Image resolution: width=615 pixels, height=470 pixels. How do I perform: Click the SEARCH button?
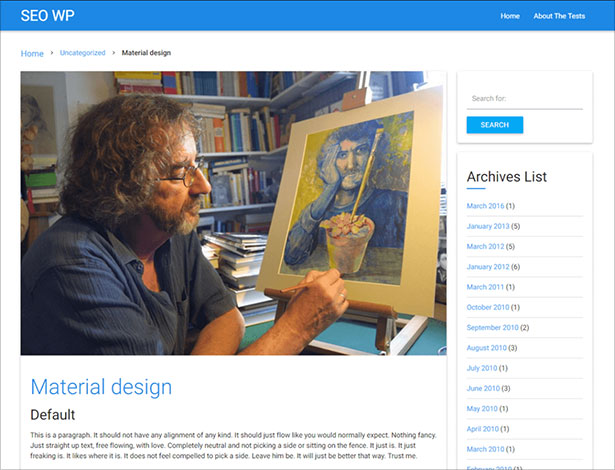click(x=495, y=125)
